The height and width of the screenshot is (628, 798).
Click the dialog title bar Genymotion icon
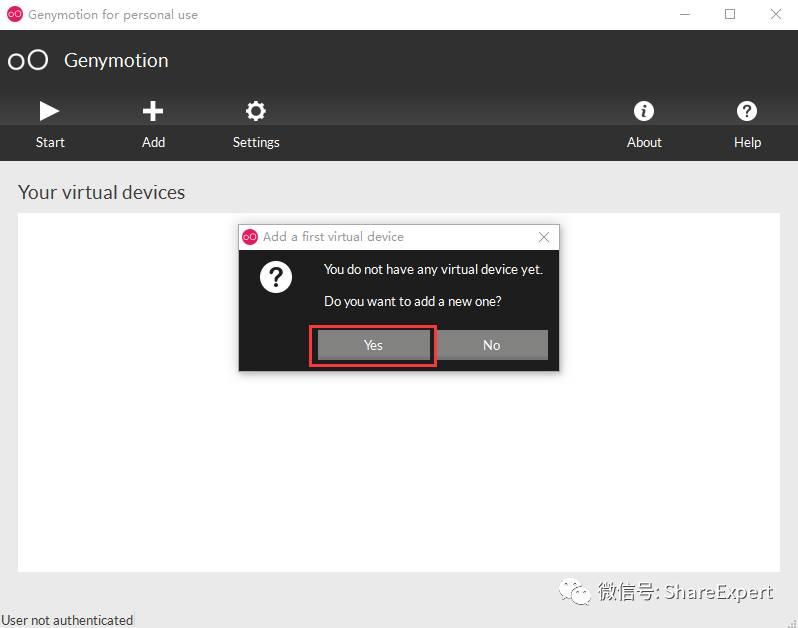250,237
